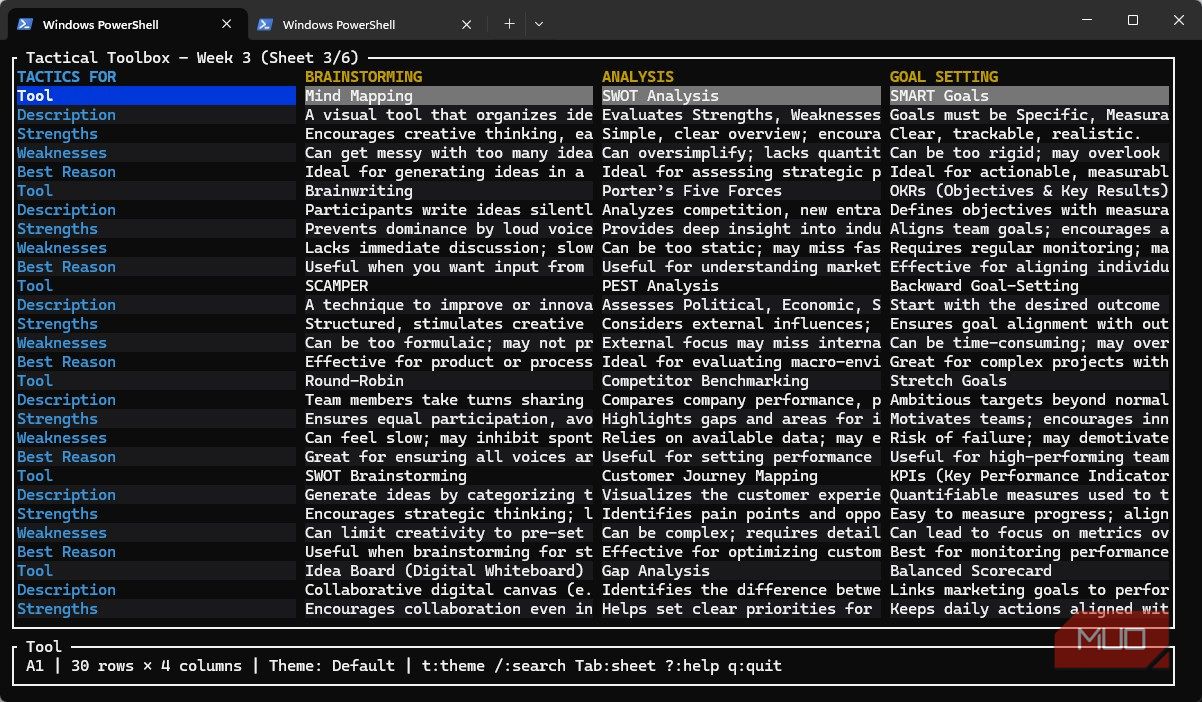The width and height of the screenshot is (1202, 702).
Task: Click the 'Goals must be Specific' cell
Action: pyautogui.click(x=1029, y=115)
